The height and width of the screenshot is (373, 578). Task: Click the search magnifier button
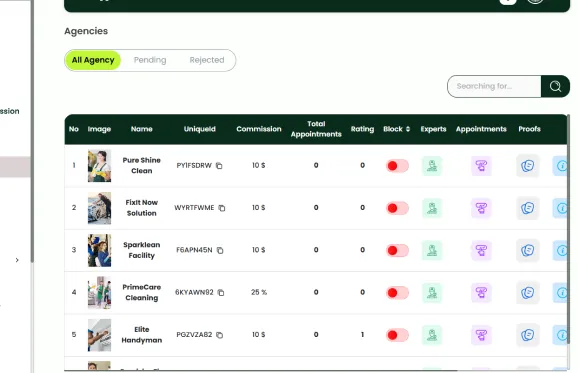pyautogui.click(x=555, y=86)
